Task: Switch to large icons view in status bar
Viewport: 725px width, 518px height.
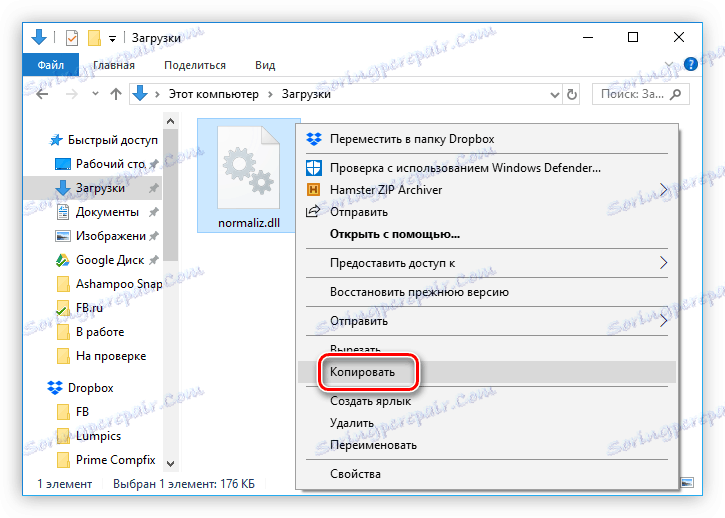Action: pos(687,483)
